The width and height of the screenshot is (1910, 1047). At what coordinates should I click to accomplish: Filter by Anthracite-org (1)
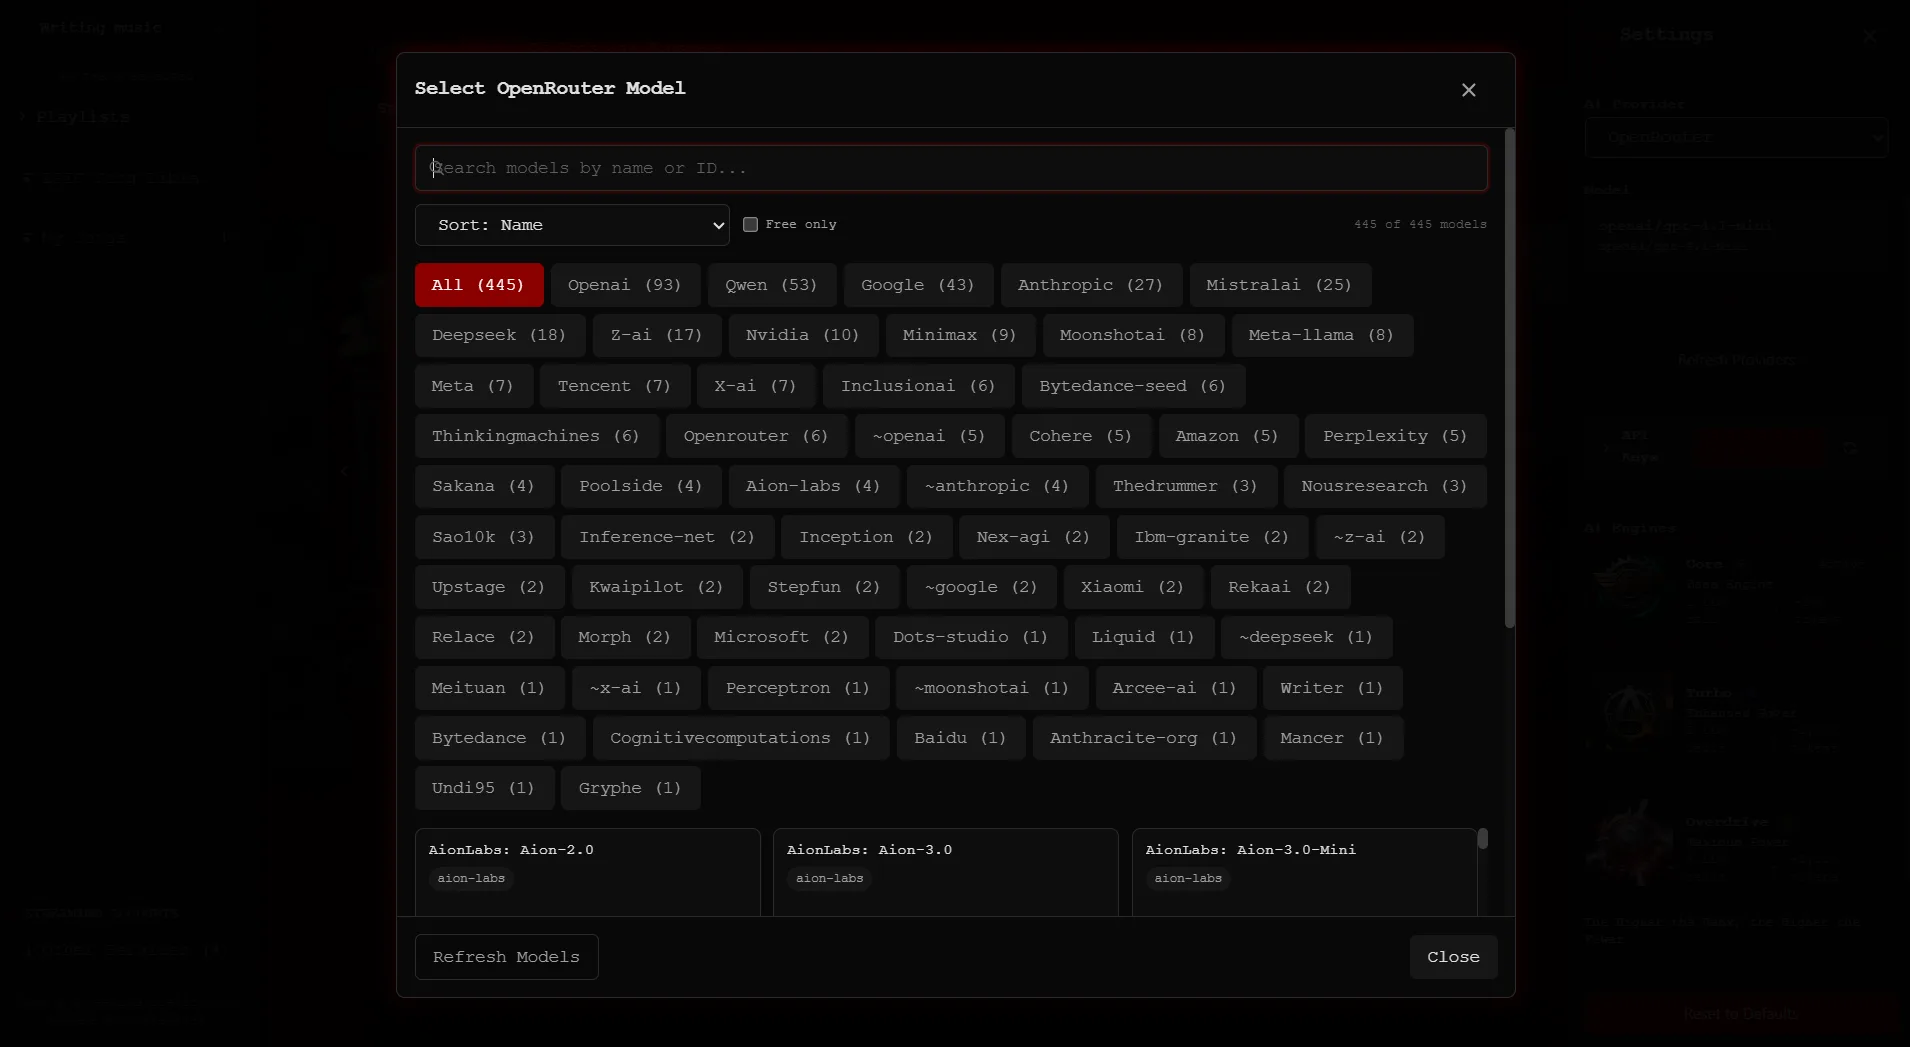pyautogui.click(x=1144, y=738)
